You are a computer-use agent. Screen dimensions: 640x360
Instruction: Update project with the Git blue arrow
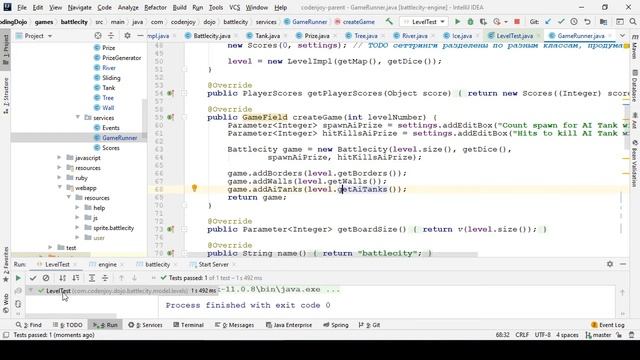548,22
